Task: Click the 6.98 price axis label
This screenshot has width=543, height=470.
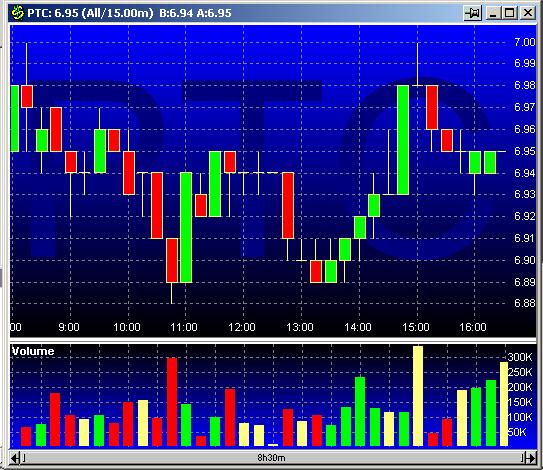Action: pos(525,85)
